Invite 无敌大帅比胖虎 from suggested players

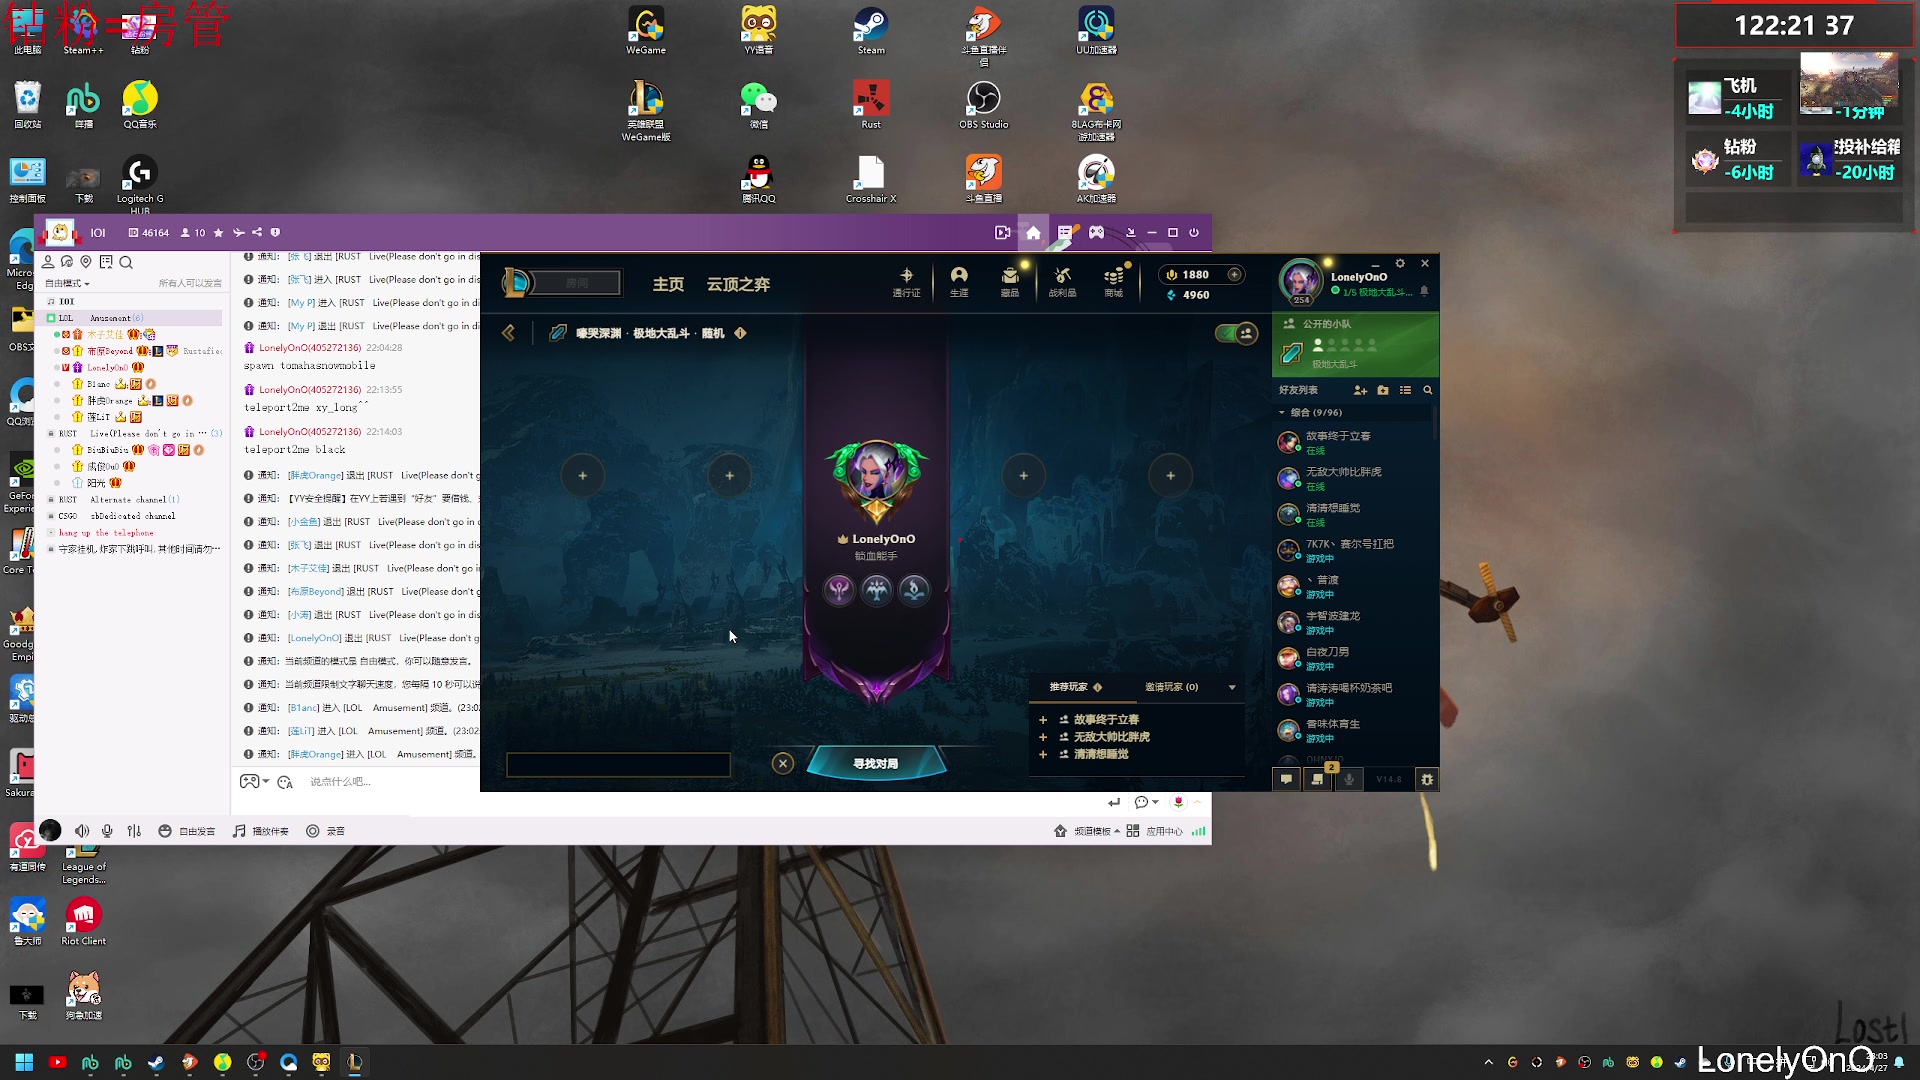point(1043,737)
